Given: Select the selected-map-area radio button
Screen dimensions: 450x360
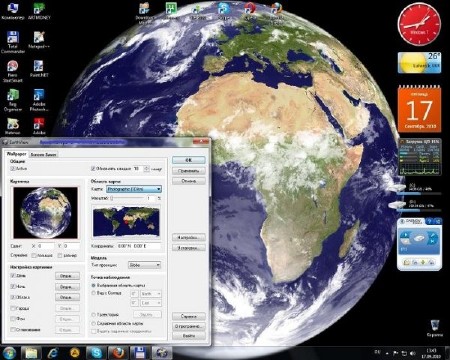Looking at the screenshot, I should [94, 285].
